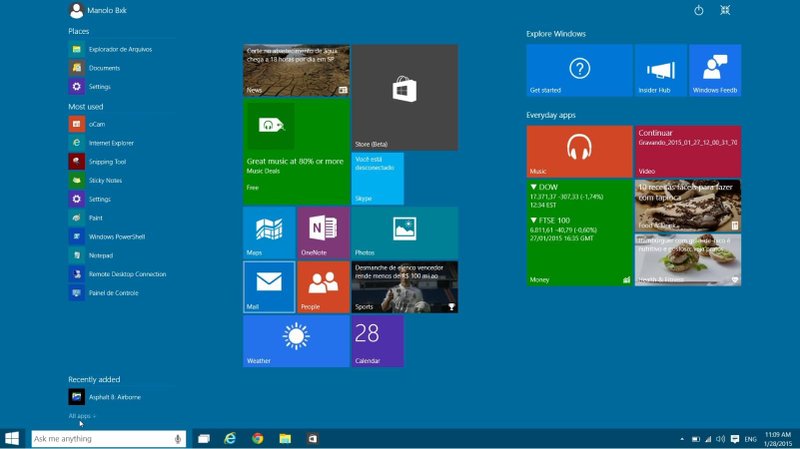Open the Calendar tile showing 28

tap(378, 341)
